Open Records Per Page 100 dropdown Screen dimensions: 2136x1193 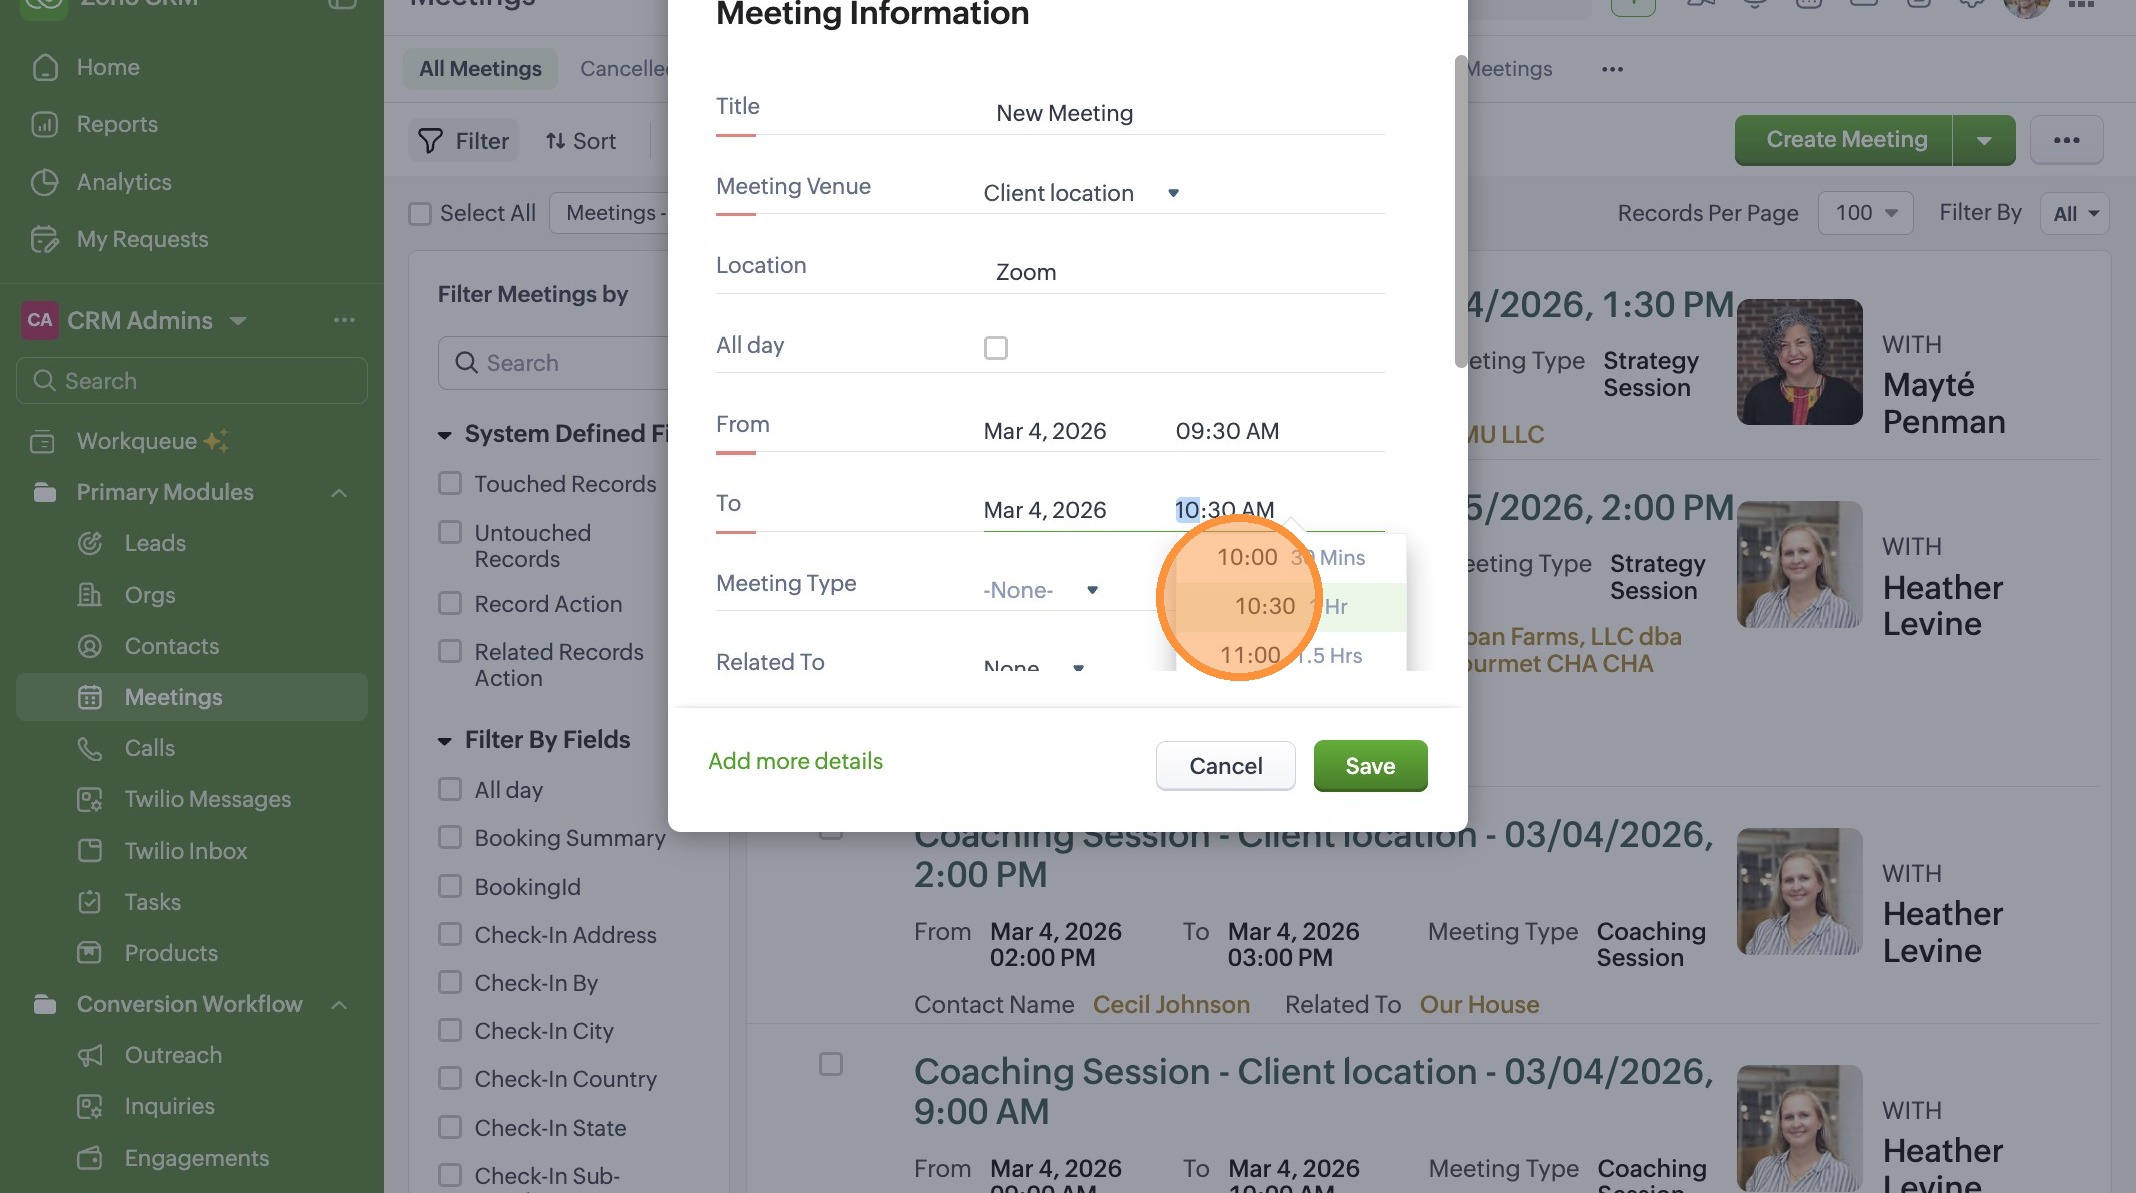[x=1866, y=213]
